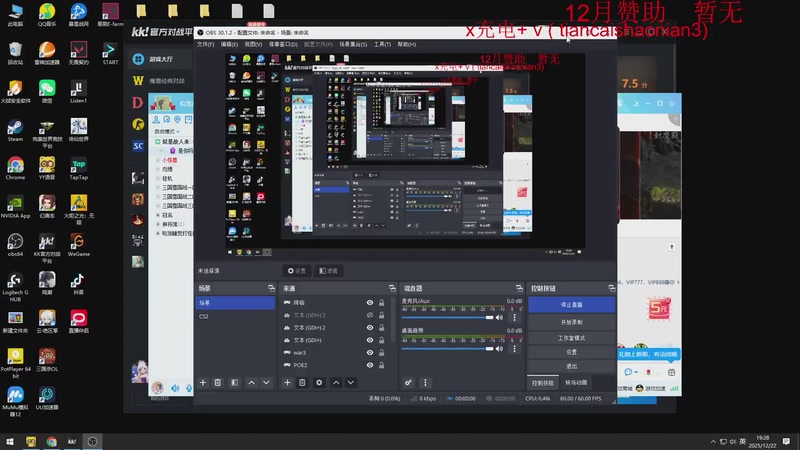
Task: Select the first highlighted scene in Scenes list
Action: click(x=235, y=303)
